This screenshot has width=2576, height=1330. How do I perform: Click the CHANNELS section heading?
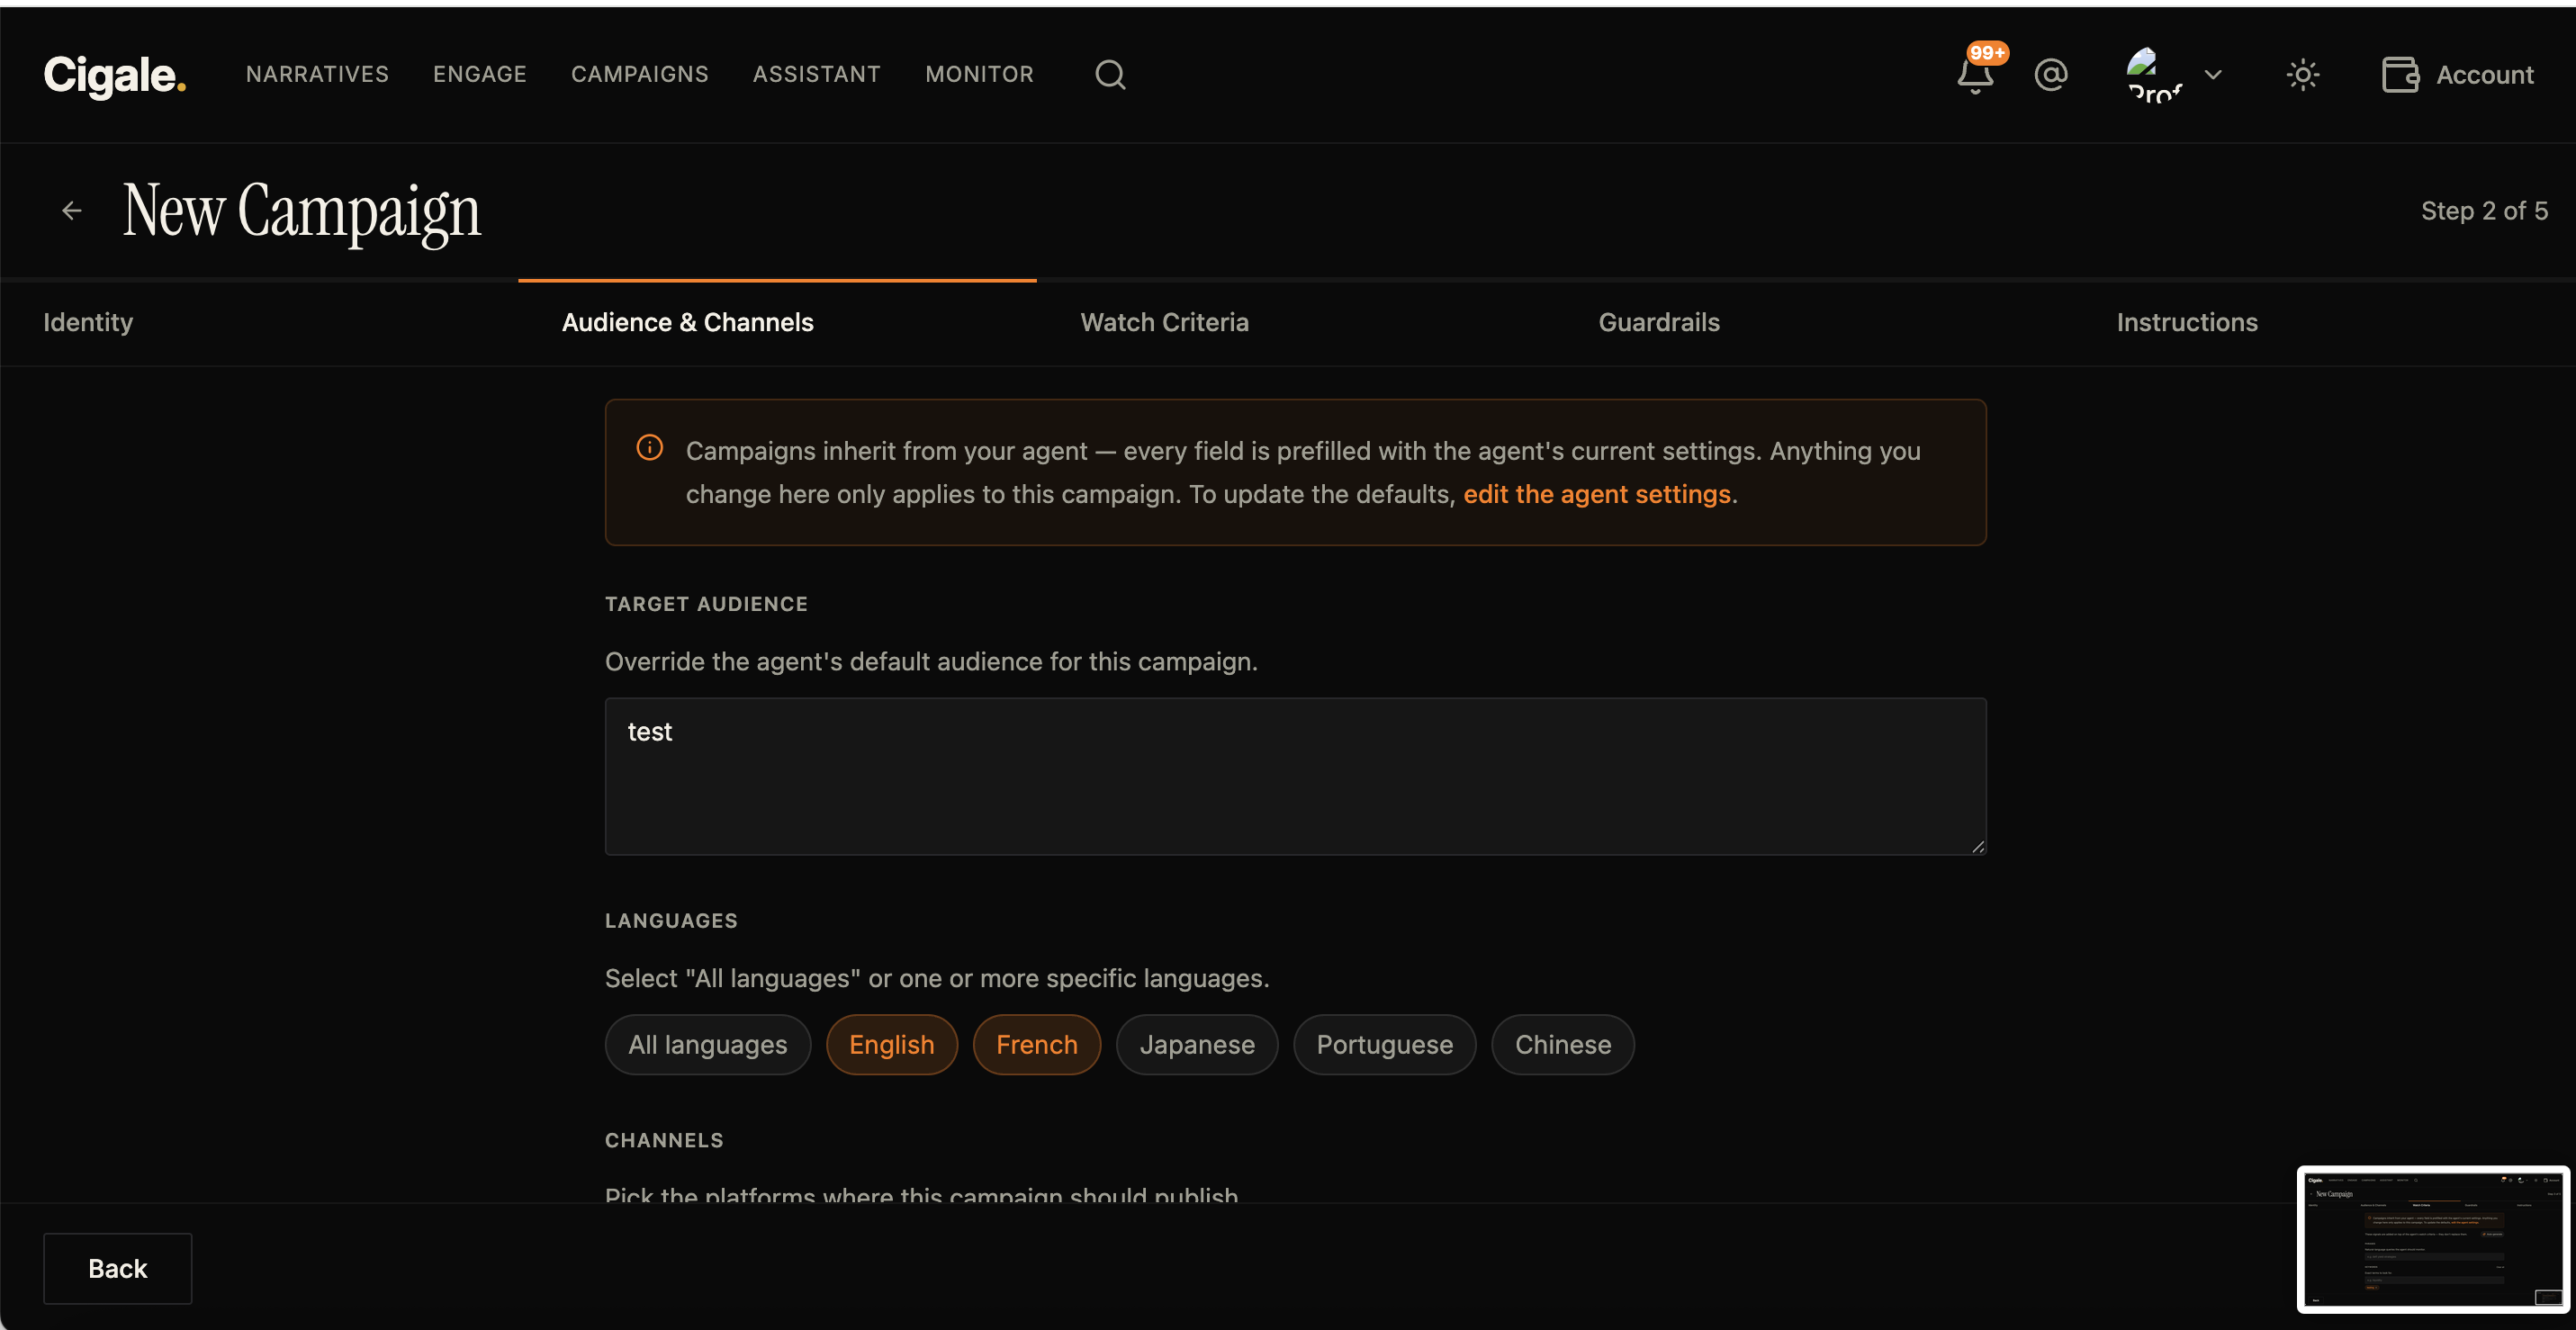tap(664, 1140)
